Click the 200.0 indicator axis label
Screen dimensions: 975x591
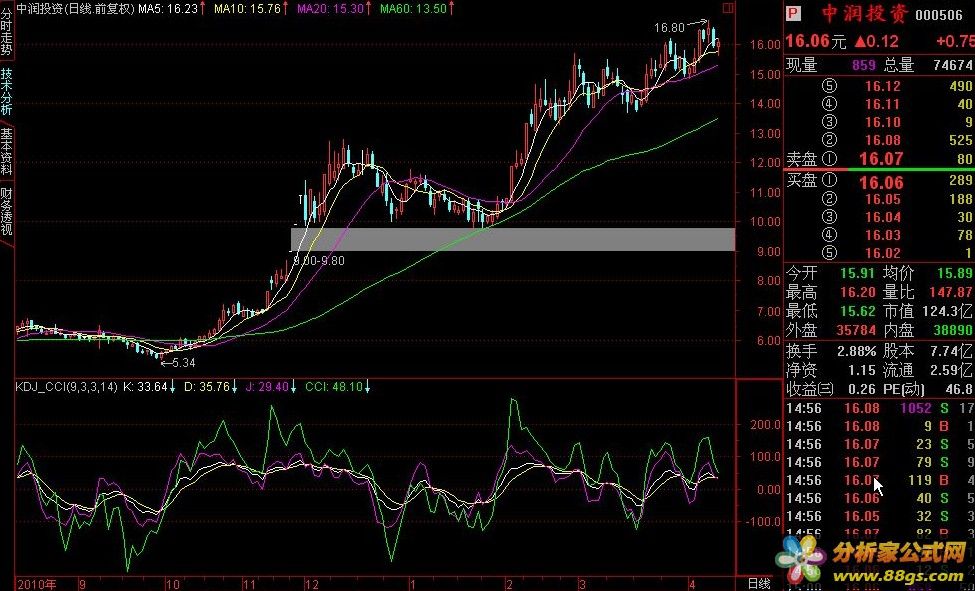(x=764, y=425)
